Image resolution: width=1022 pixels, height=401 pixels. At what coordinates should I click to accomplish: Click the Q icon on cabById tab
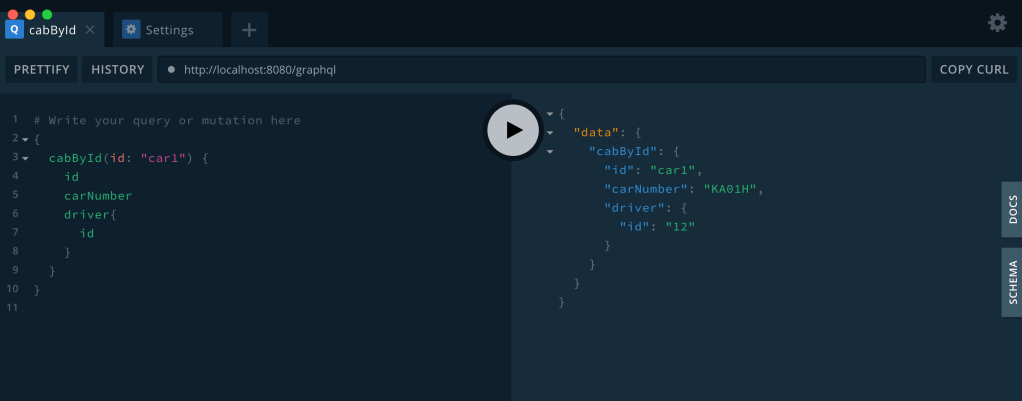(14, 30)
